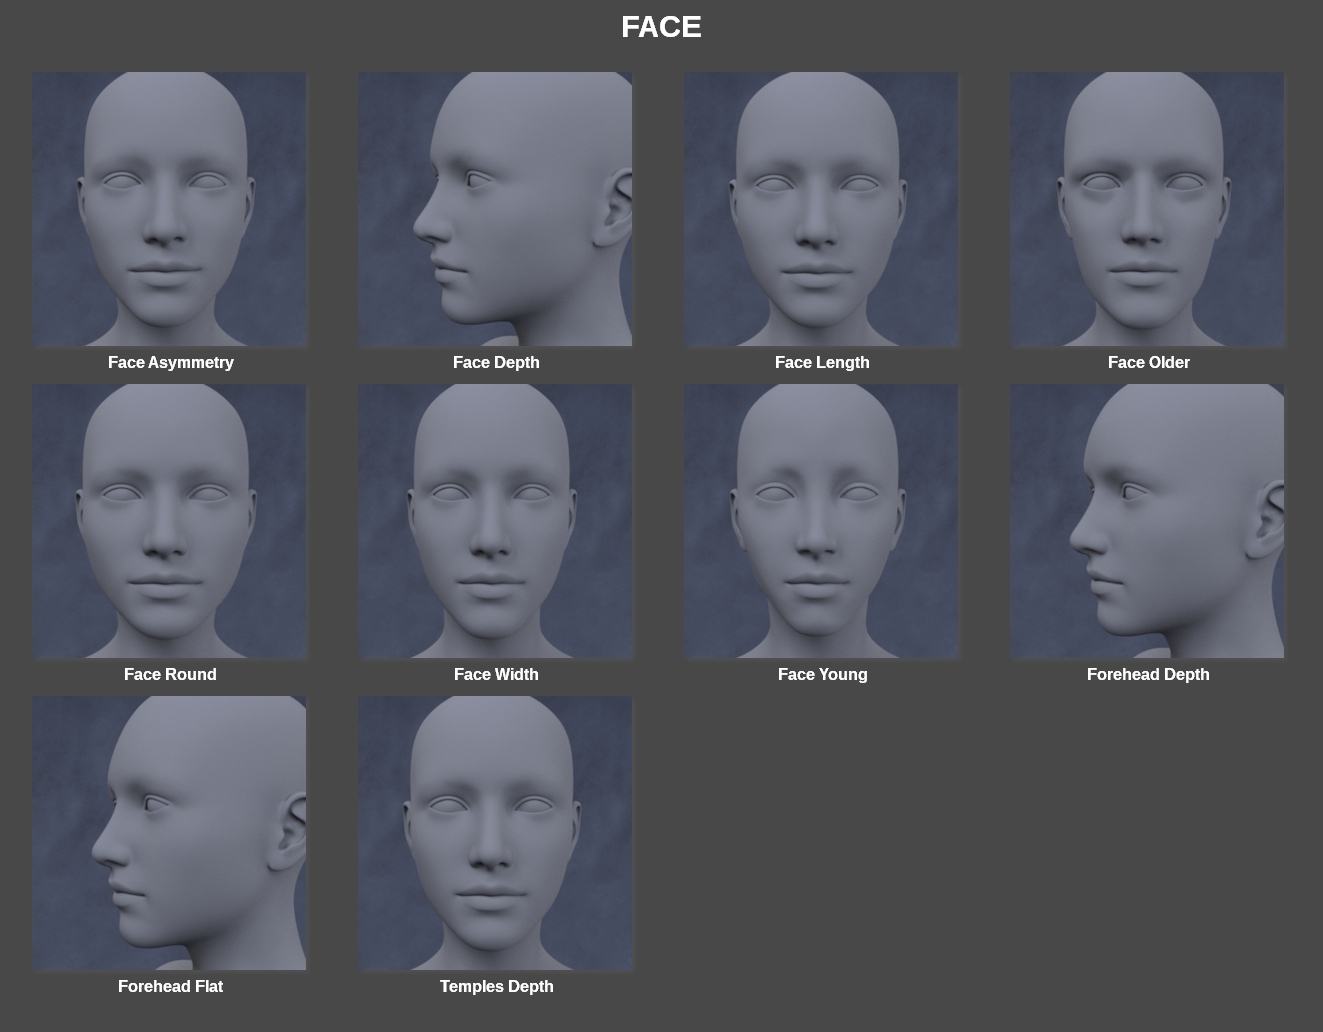Click the 'Face Young' label
The image size is (1323, 1032).
[x=823, y=675]
